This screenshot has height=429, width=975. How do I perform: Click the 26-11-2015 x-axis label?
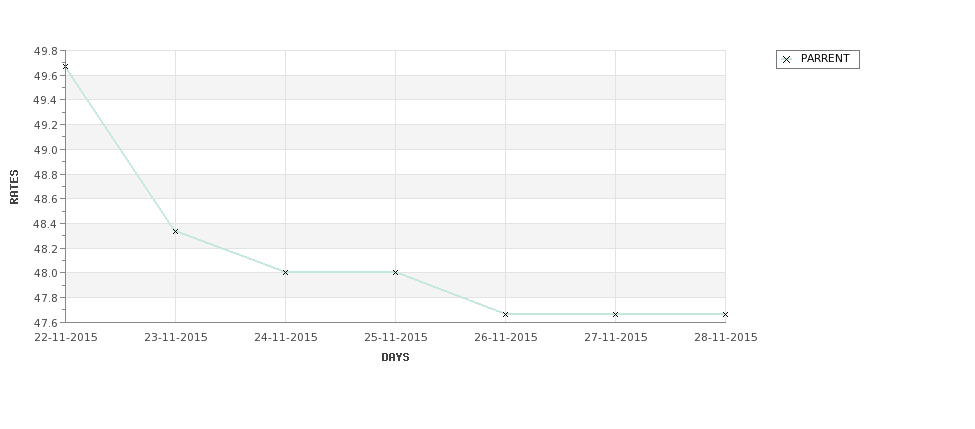[x=506, y=337]
